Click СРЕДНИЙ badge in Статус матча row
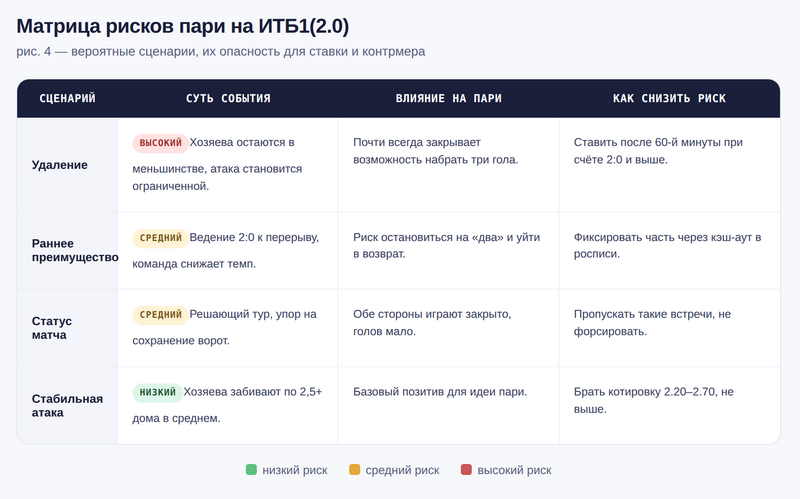 [161, 315]
